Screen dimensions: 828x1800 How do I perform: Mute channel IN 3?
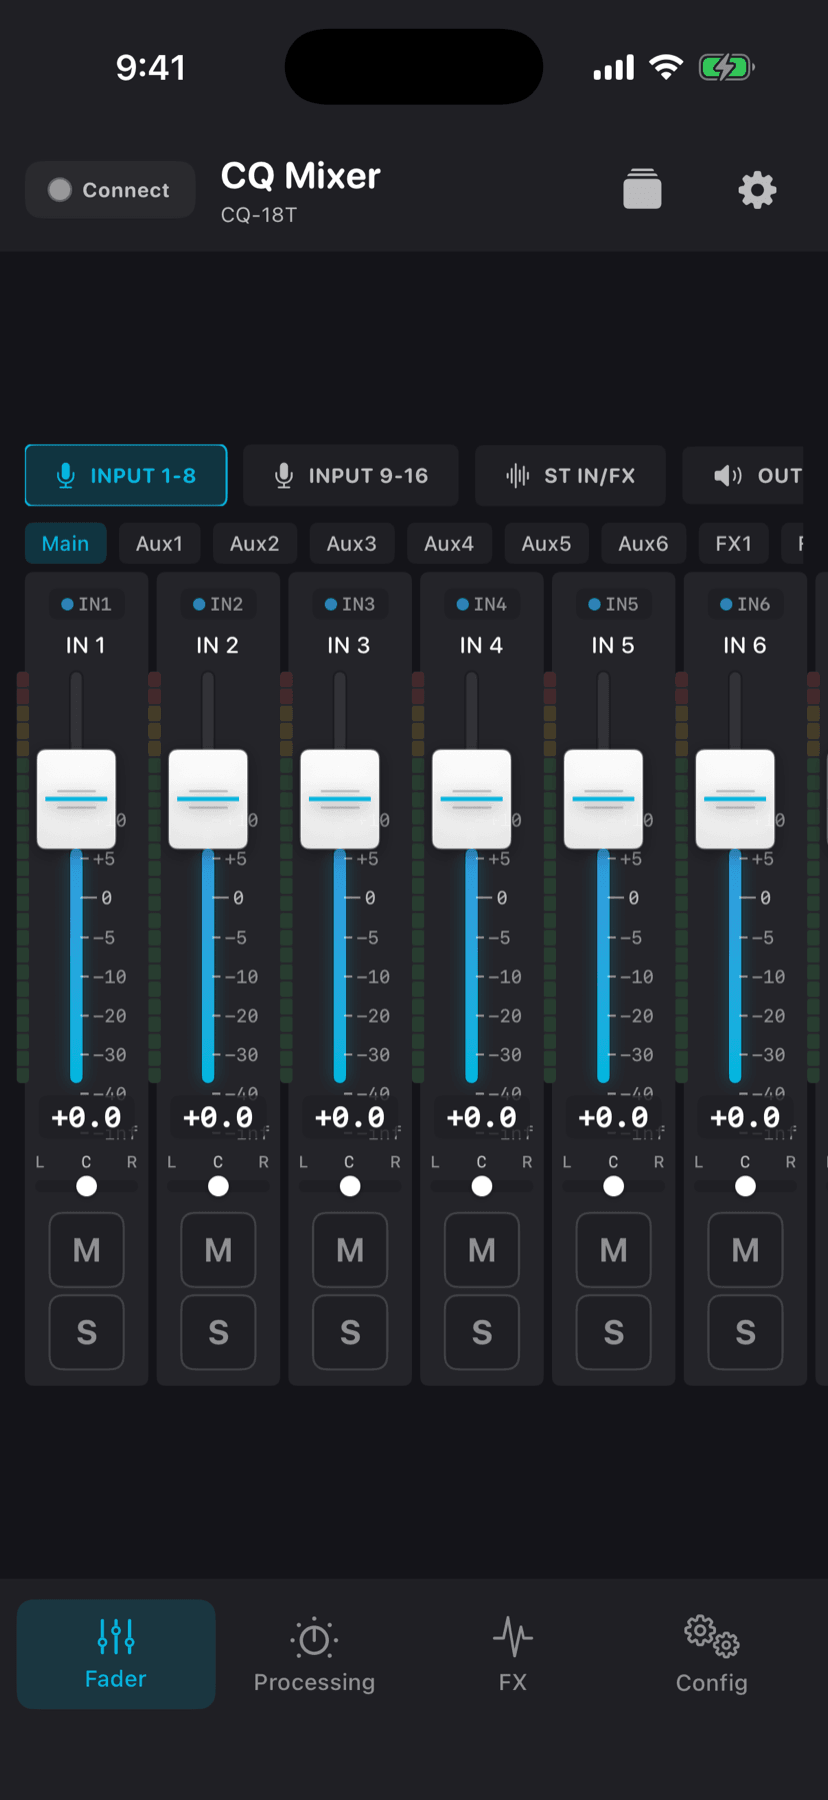350,1250
